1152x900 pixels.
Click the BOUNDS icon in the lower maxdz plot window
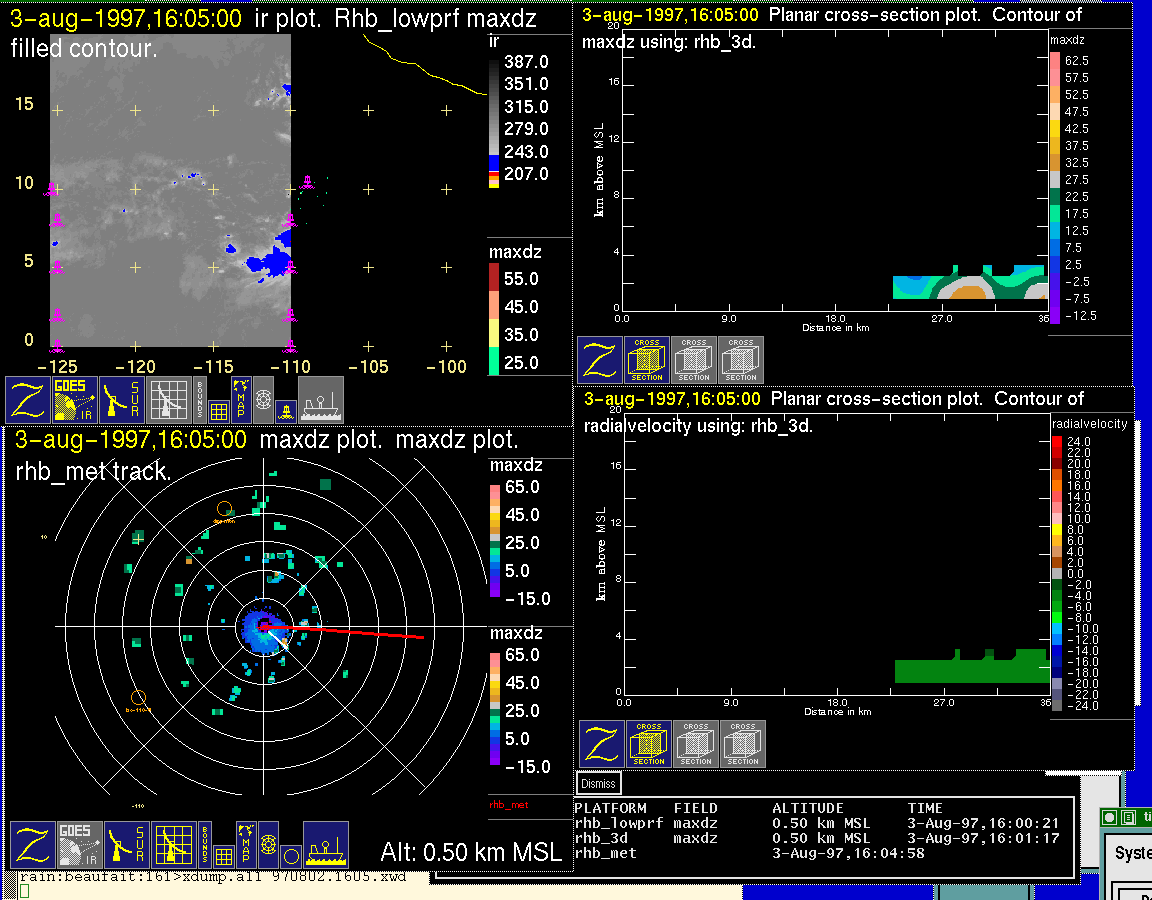pyautogui.click(x=205, y=846)
